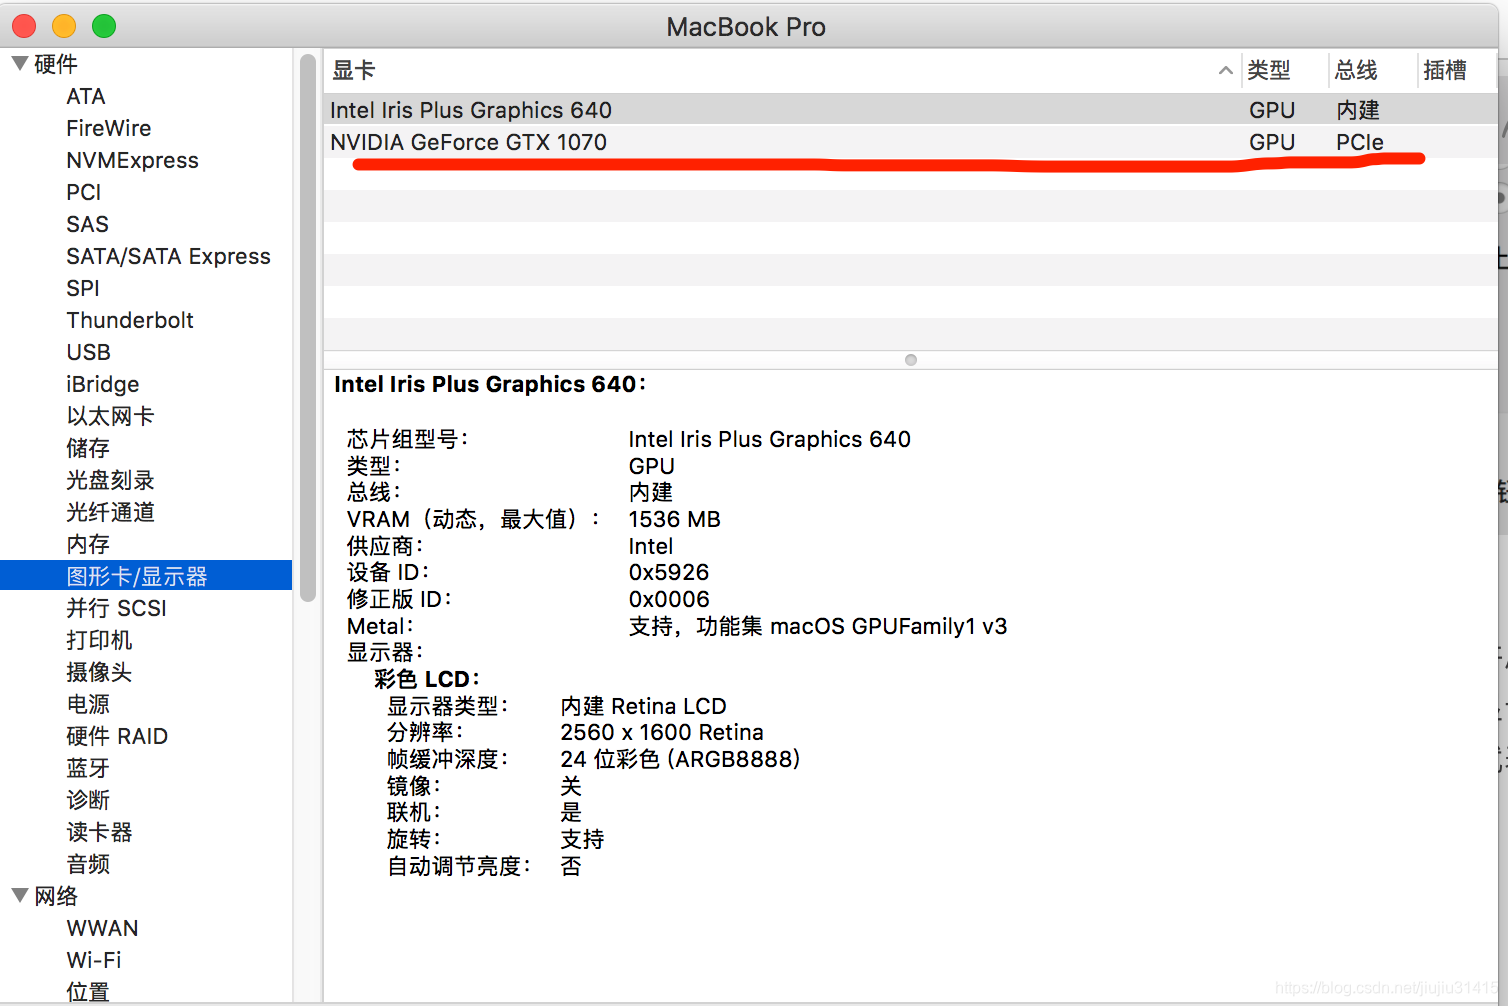Open SATA/SATA Express entry

[x=169, y=256]
